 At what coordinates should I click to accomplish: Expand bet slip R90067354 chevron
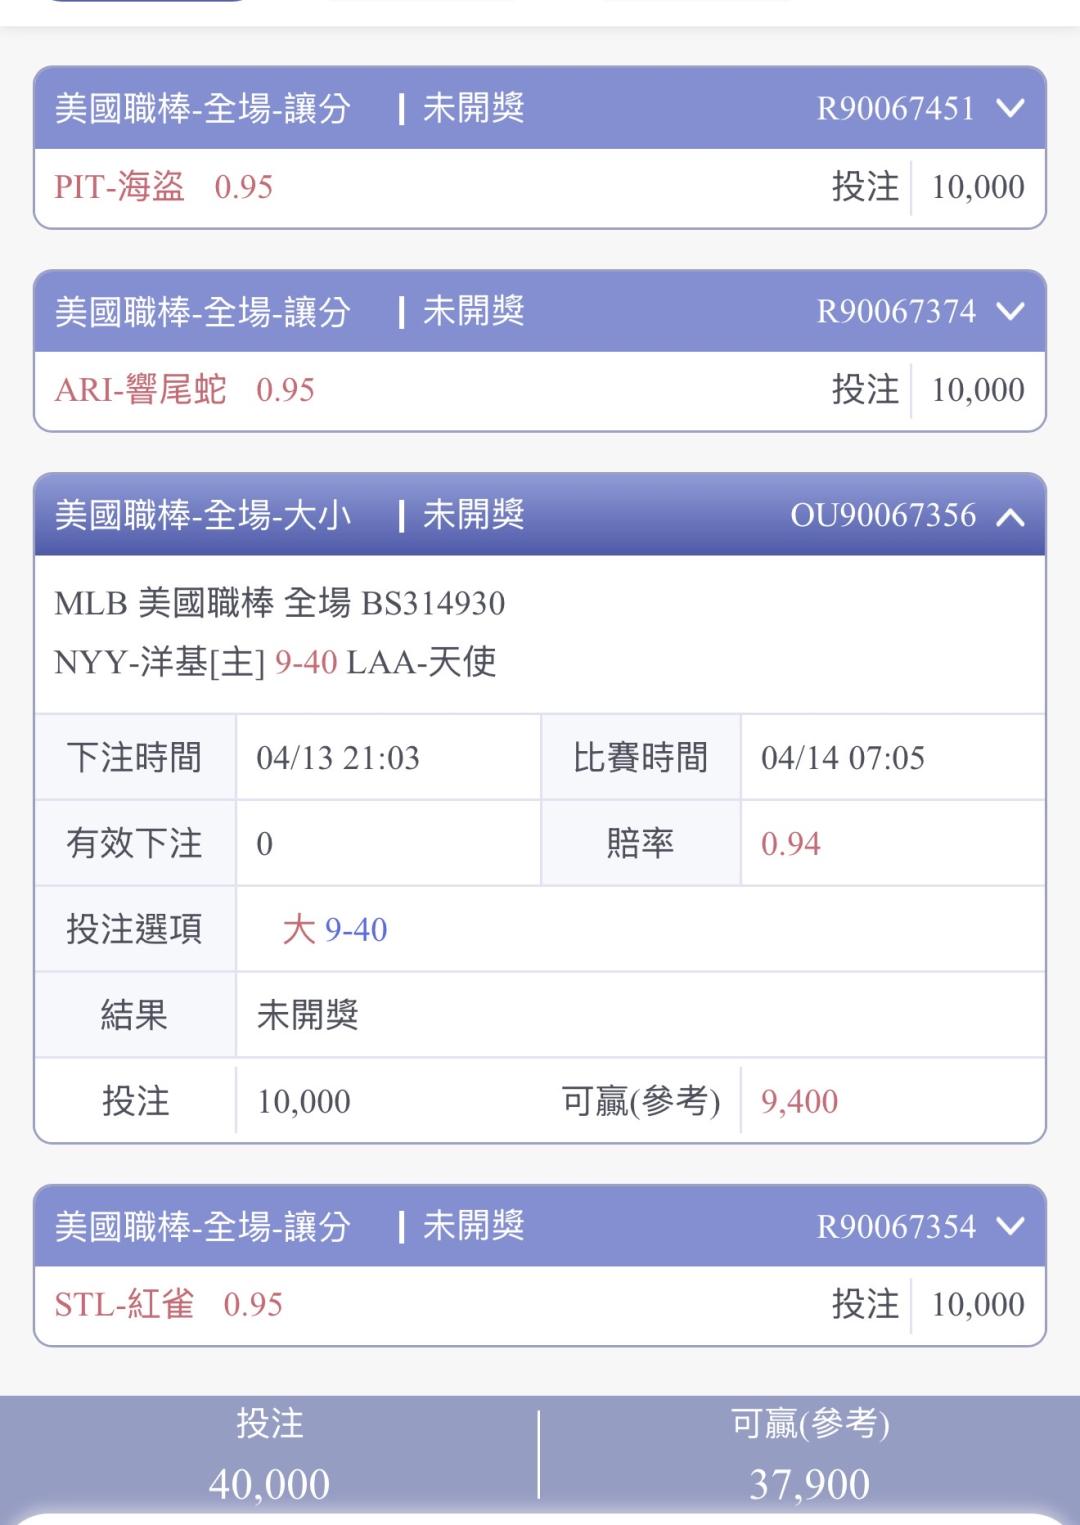pyautogui.click(x=1011, y=1226)
